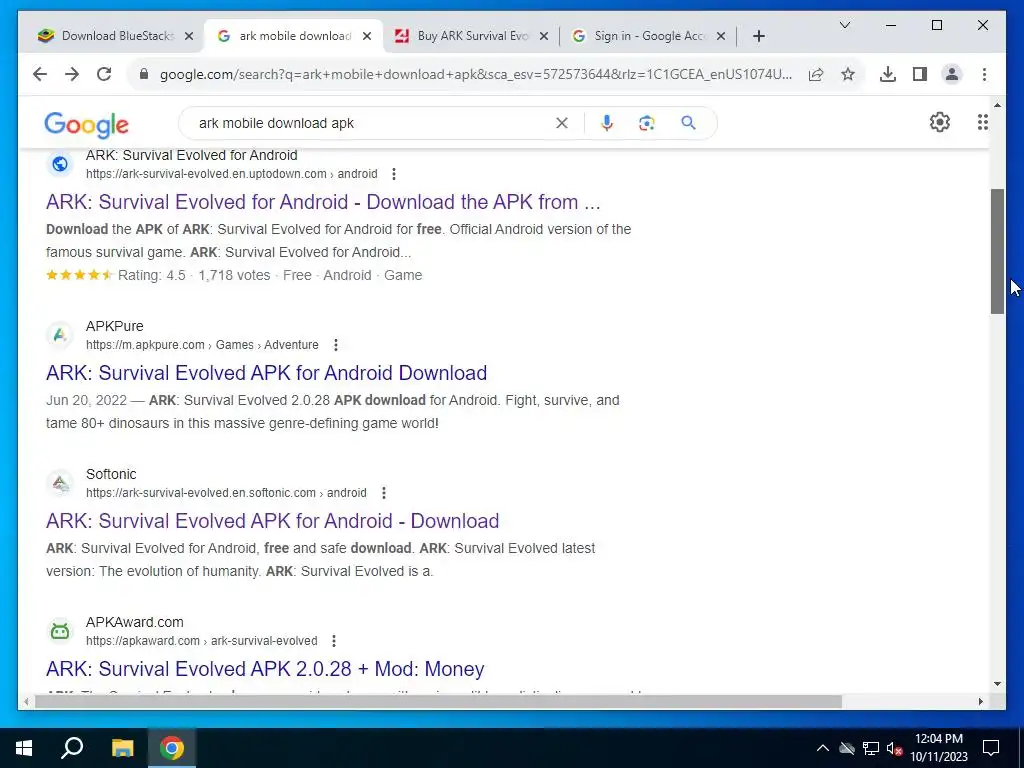The image size is (1024, 768).
Task: Click the scroll down arrow
Action: 997,684
